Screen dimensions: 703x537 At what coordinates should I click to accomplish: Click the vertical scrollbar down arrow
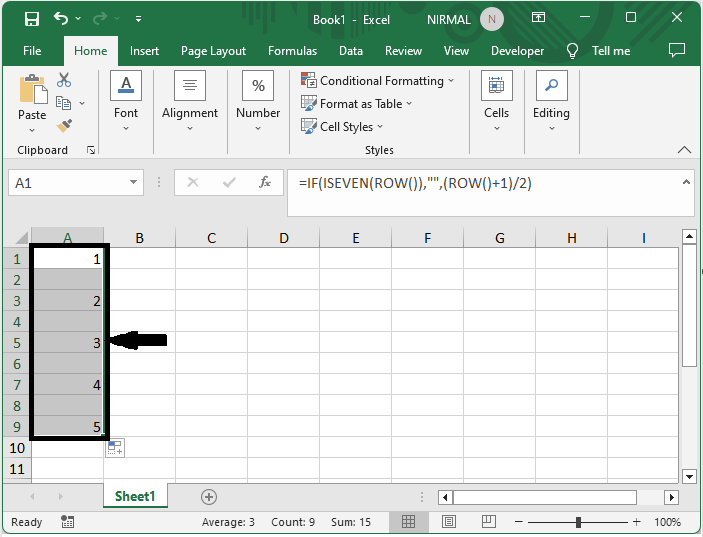click(x=689, y=476)
